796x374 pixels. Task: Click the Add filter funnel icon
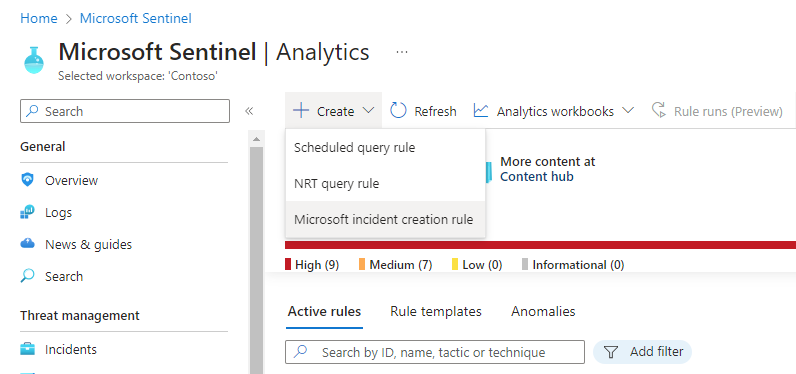pyautogui.click(x=611, y=352)
